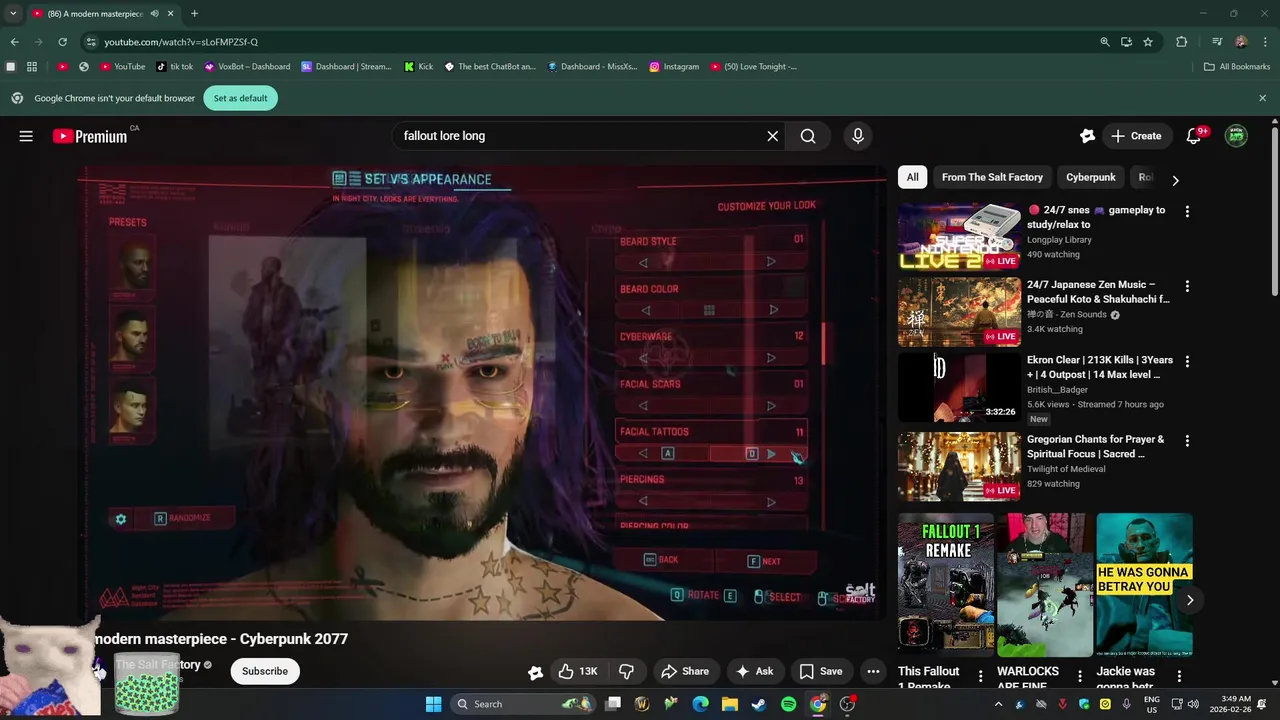Dislike the video

click(627, 671)
